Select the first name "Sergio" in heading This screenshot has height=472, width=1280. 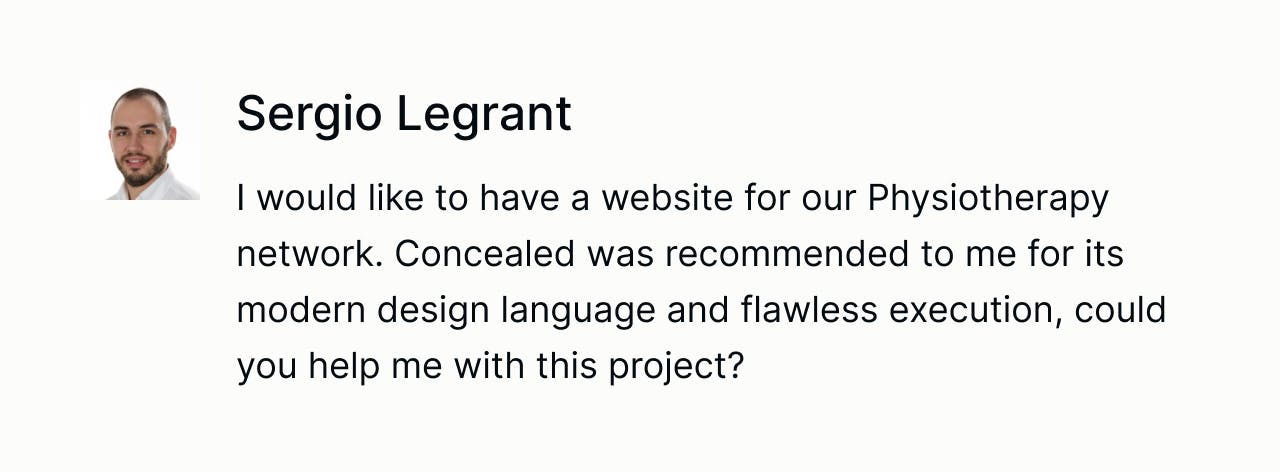[x=309, y=114]
